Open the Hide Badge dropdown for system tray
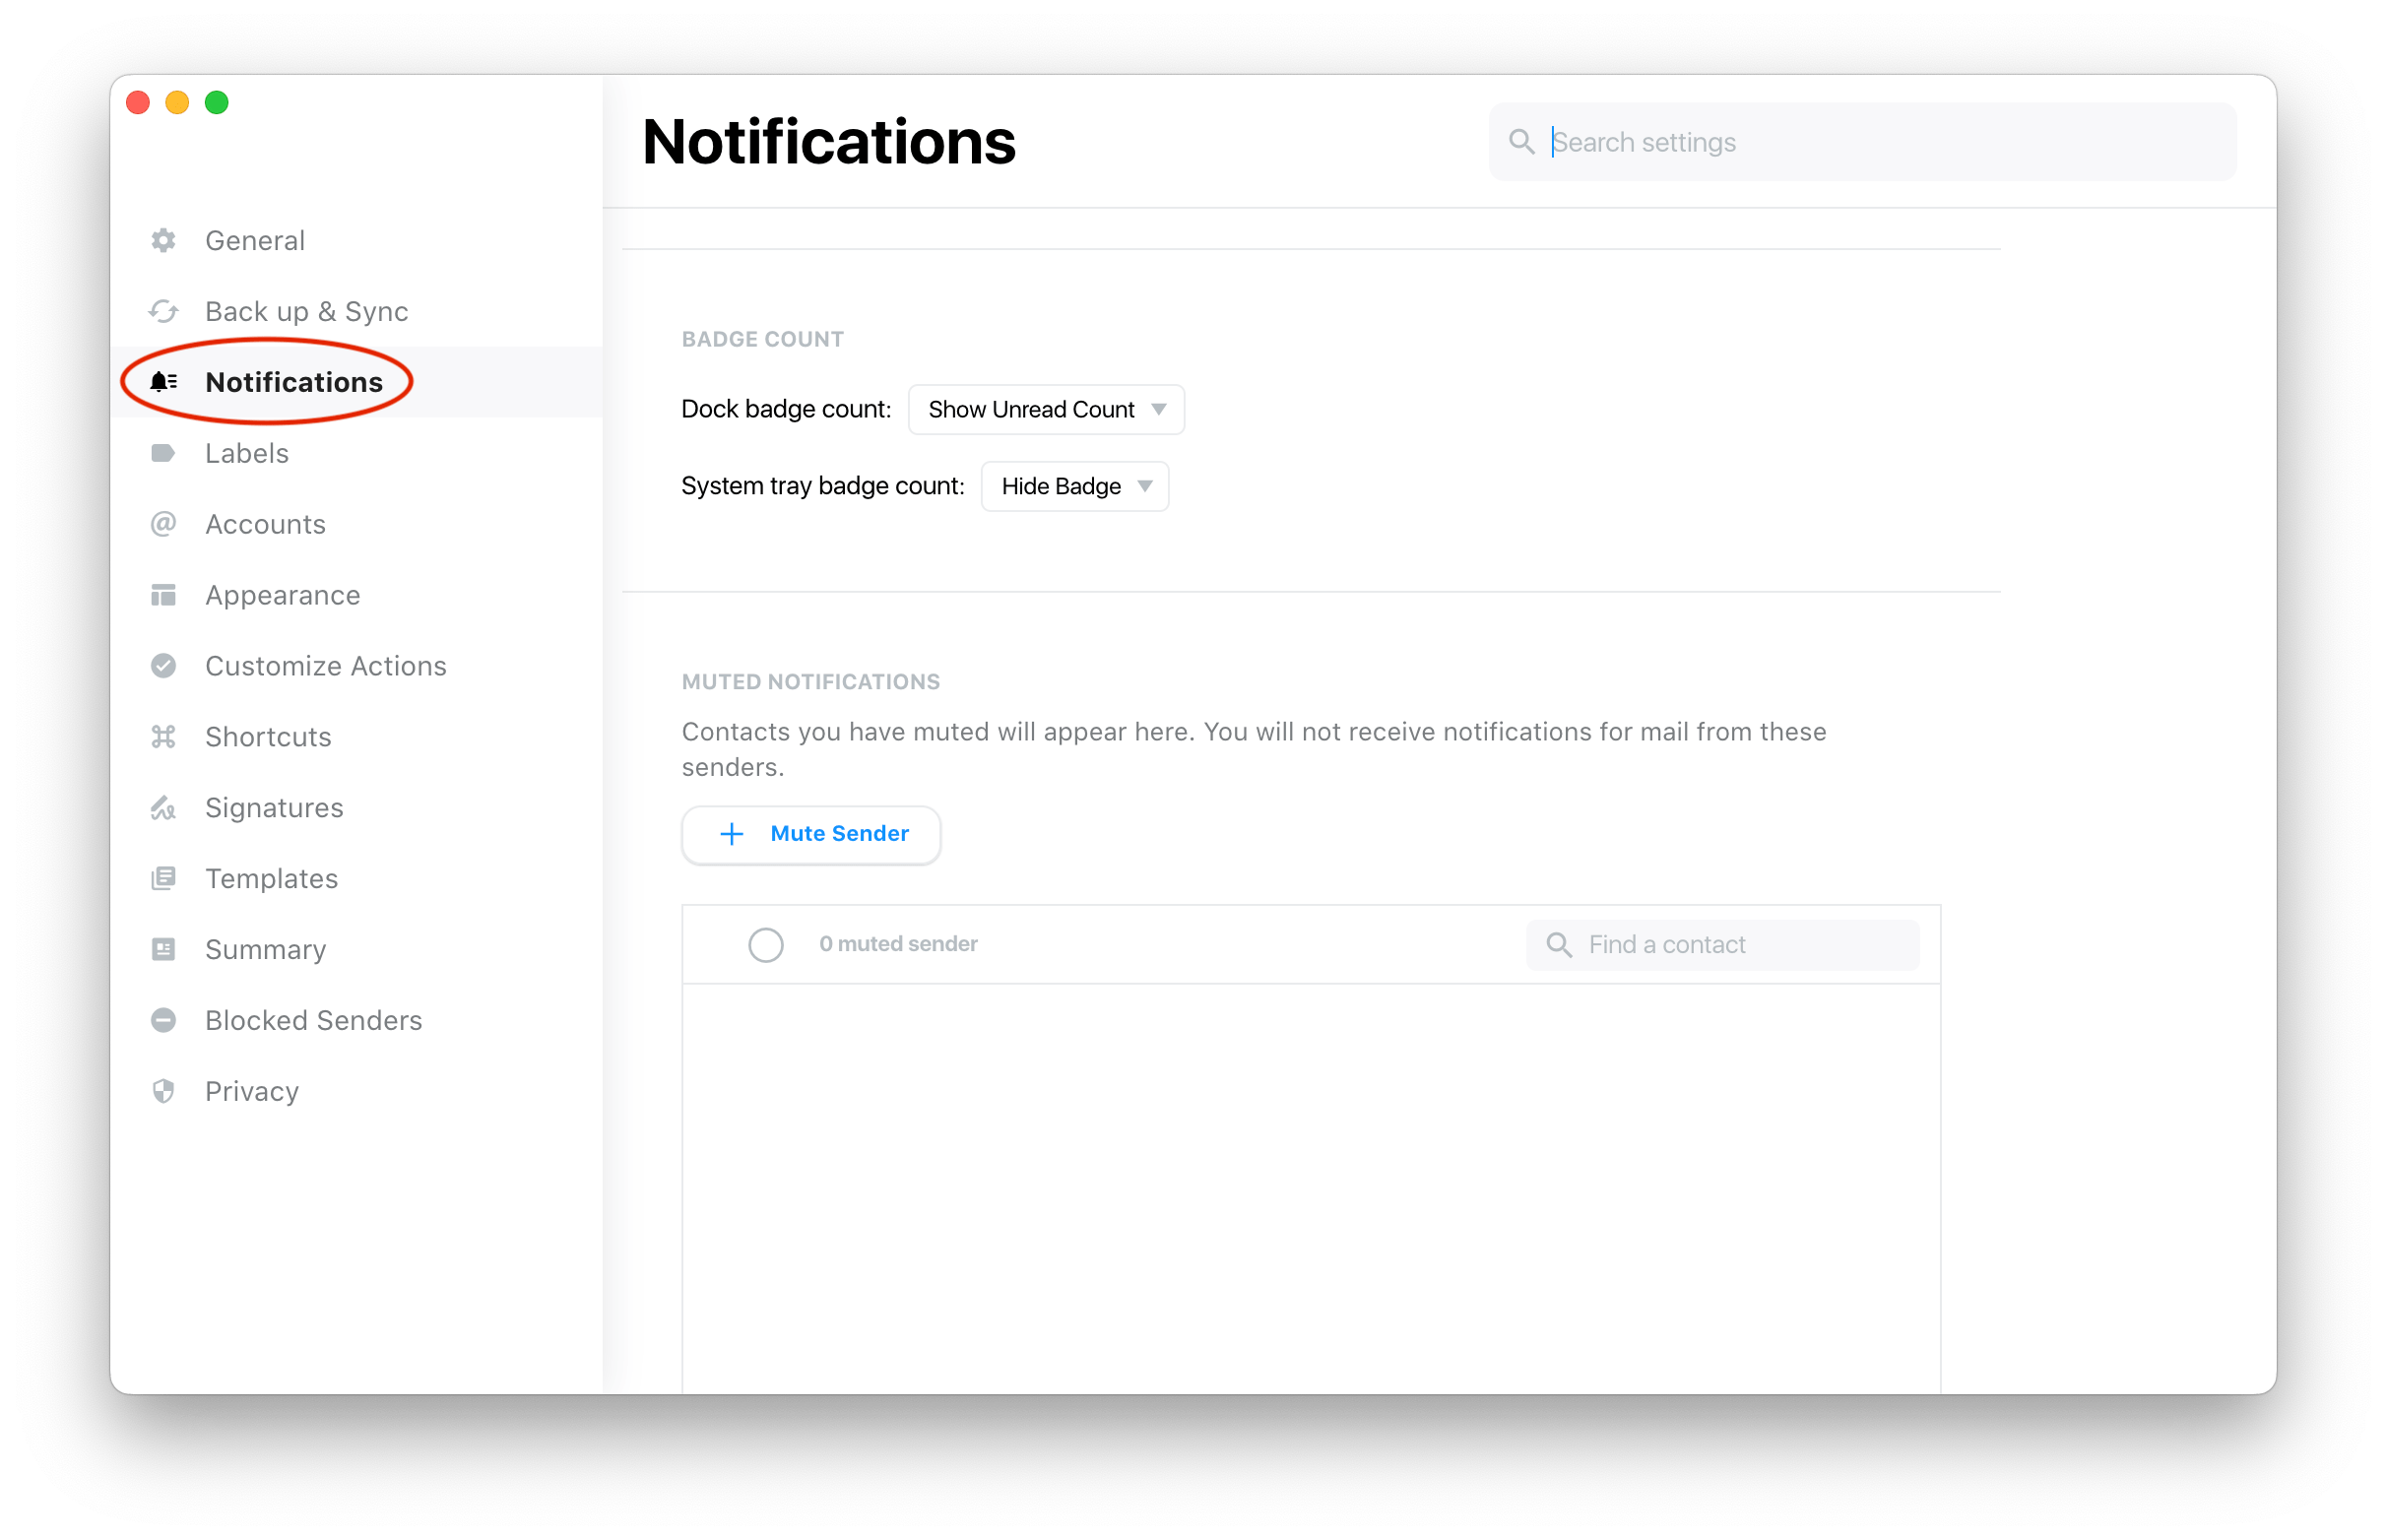This screenshot has height=1540, width=2387. (1074, 486)
